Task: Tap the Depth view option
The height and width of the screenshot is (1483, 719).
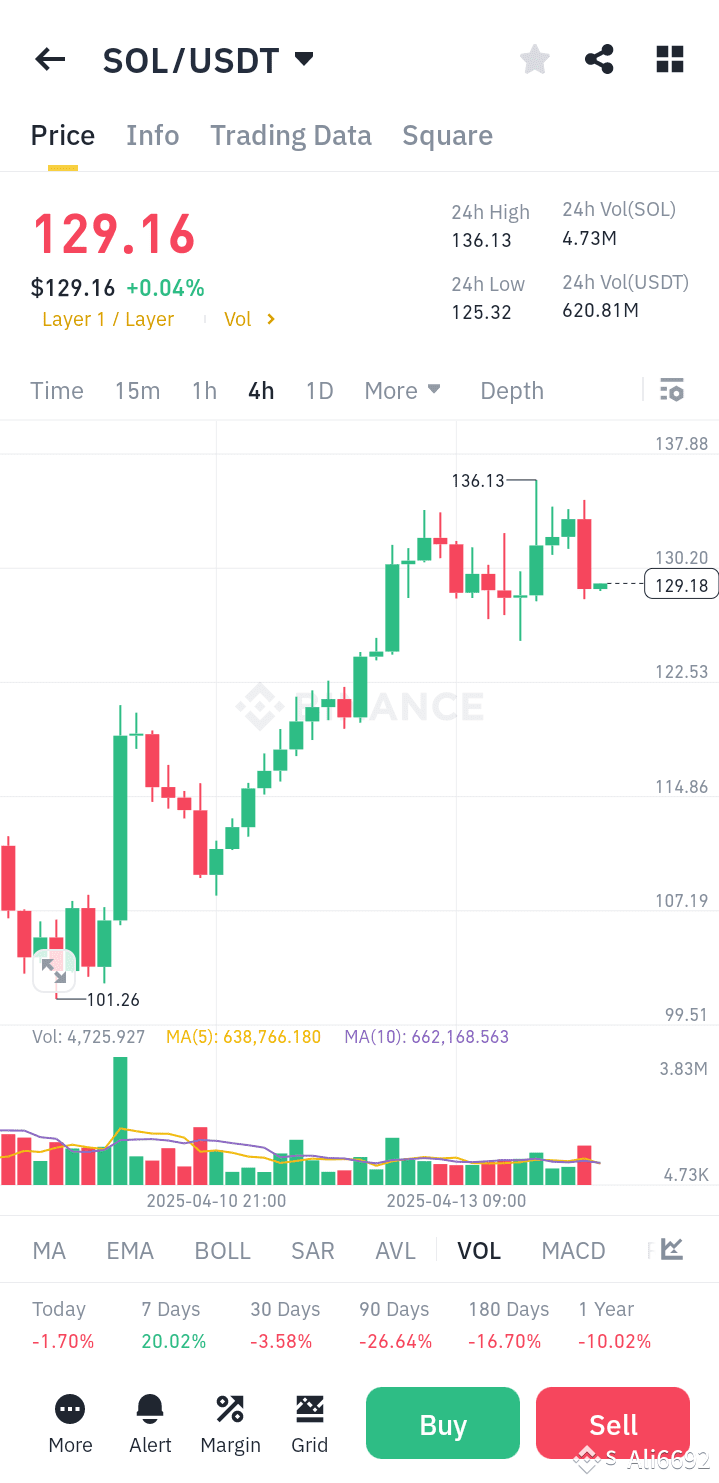Action: (511, 390)
